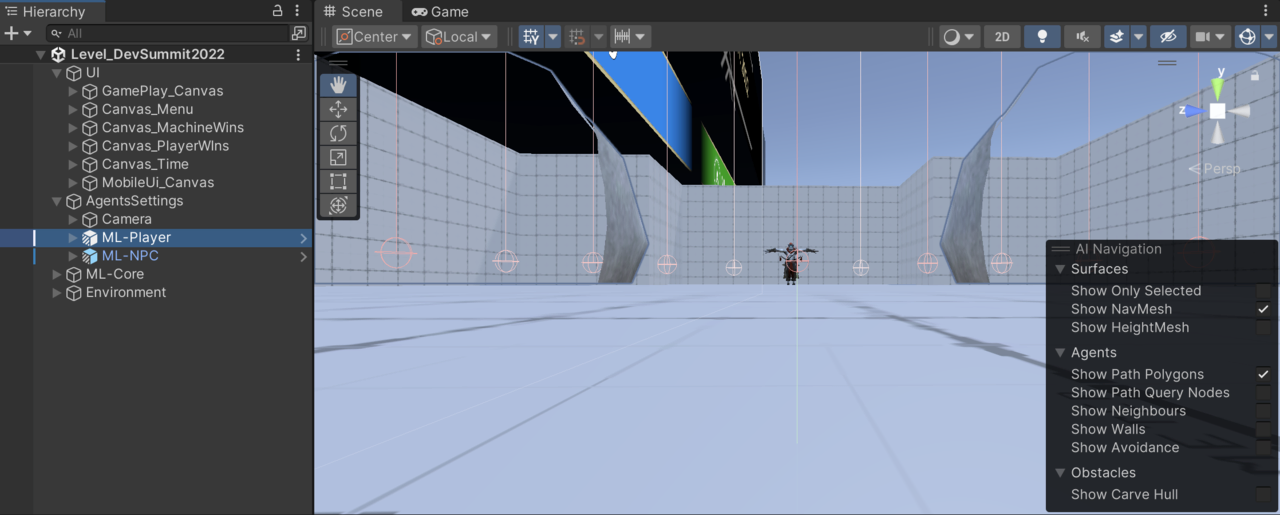Image resolution: width=1280 pixels, height=515 pixels.
Task: Toggle grid snapping icon
Action: (x=576, y=37)
